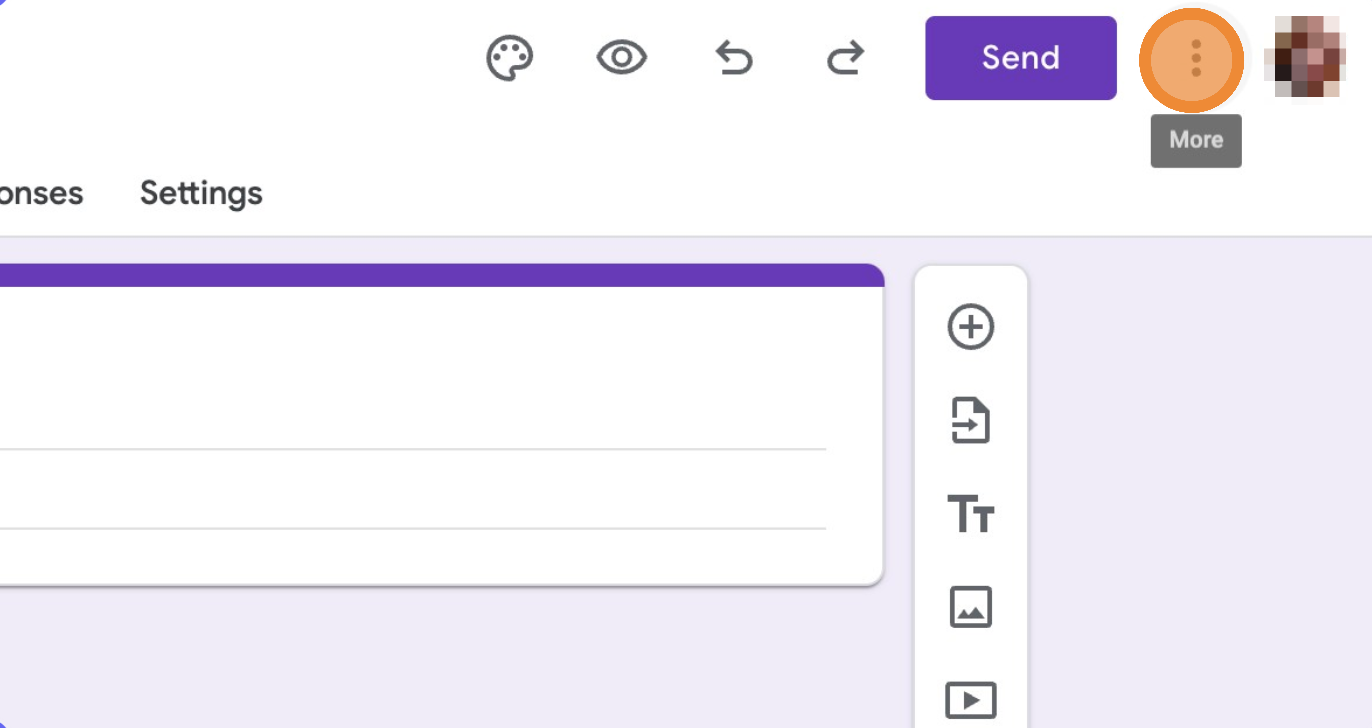1372x728 pixels.
Task: Click the purple header bar of the form card
Action: (x=440, y=275)
